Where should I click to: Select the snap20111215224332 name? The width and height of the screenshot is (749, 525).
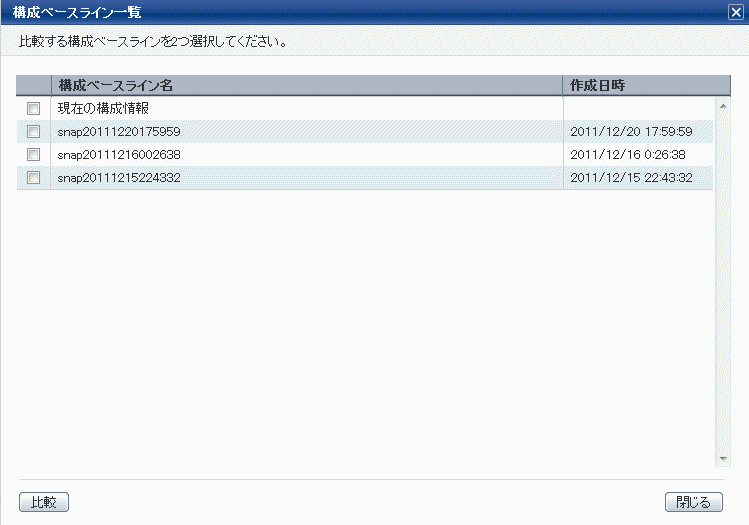(x=119, y=178)
